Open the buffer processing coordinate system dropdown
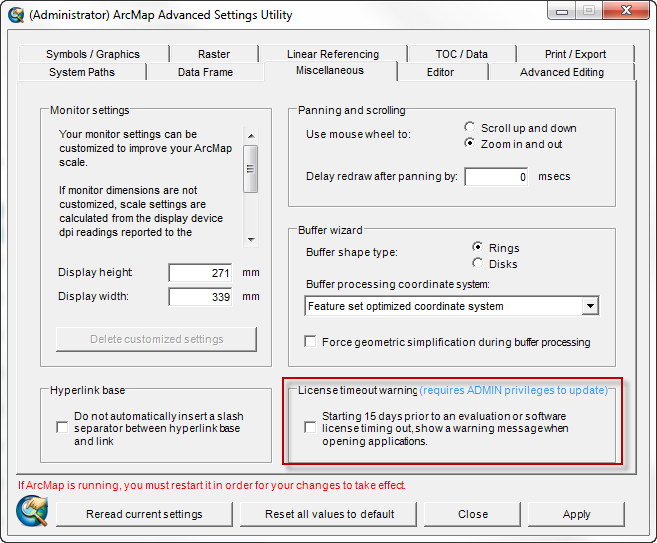The image size is (657, 543). [x=589, y=306]
